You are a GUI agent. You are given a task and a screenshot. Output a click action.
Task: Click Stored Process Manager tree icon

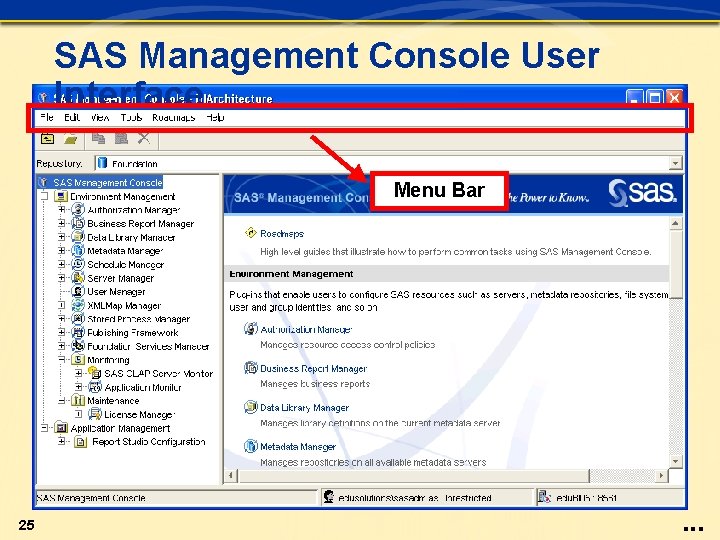[x=78, y=319]
